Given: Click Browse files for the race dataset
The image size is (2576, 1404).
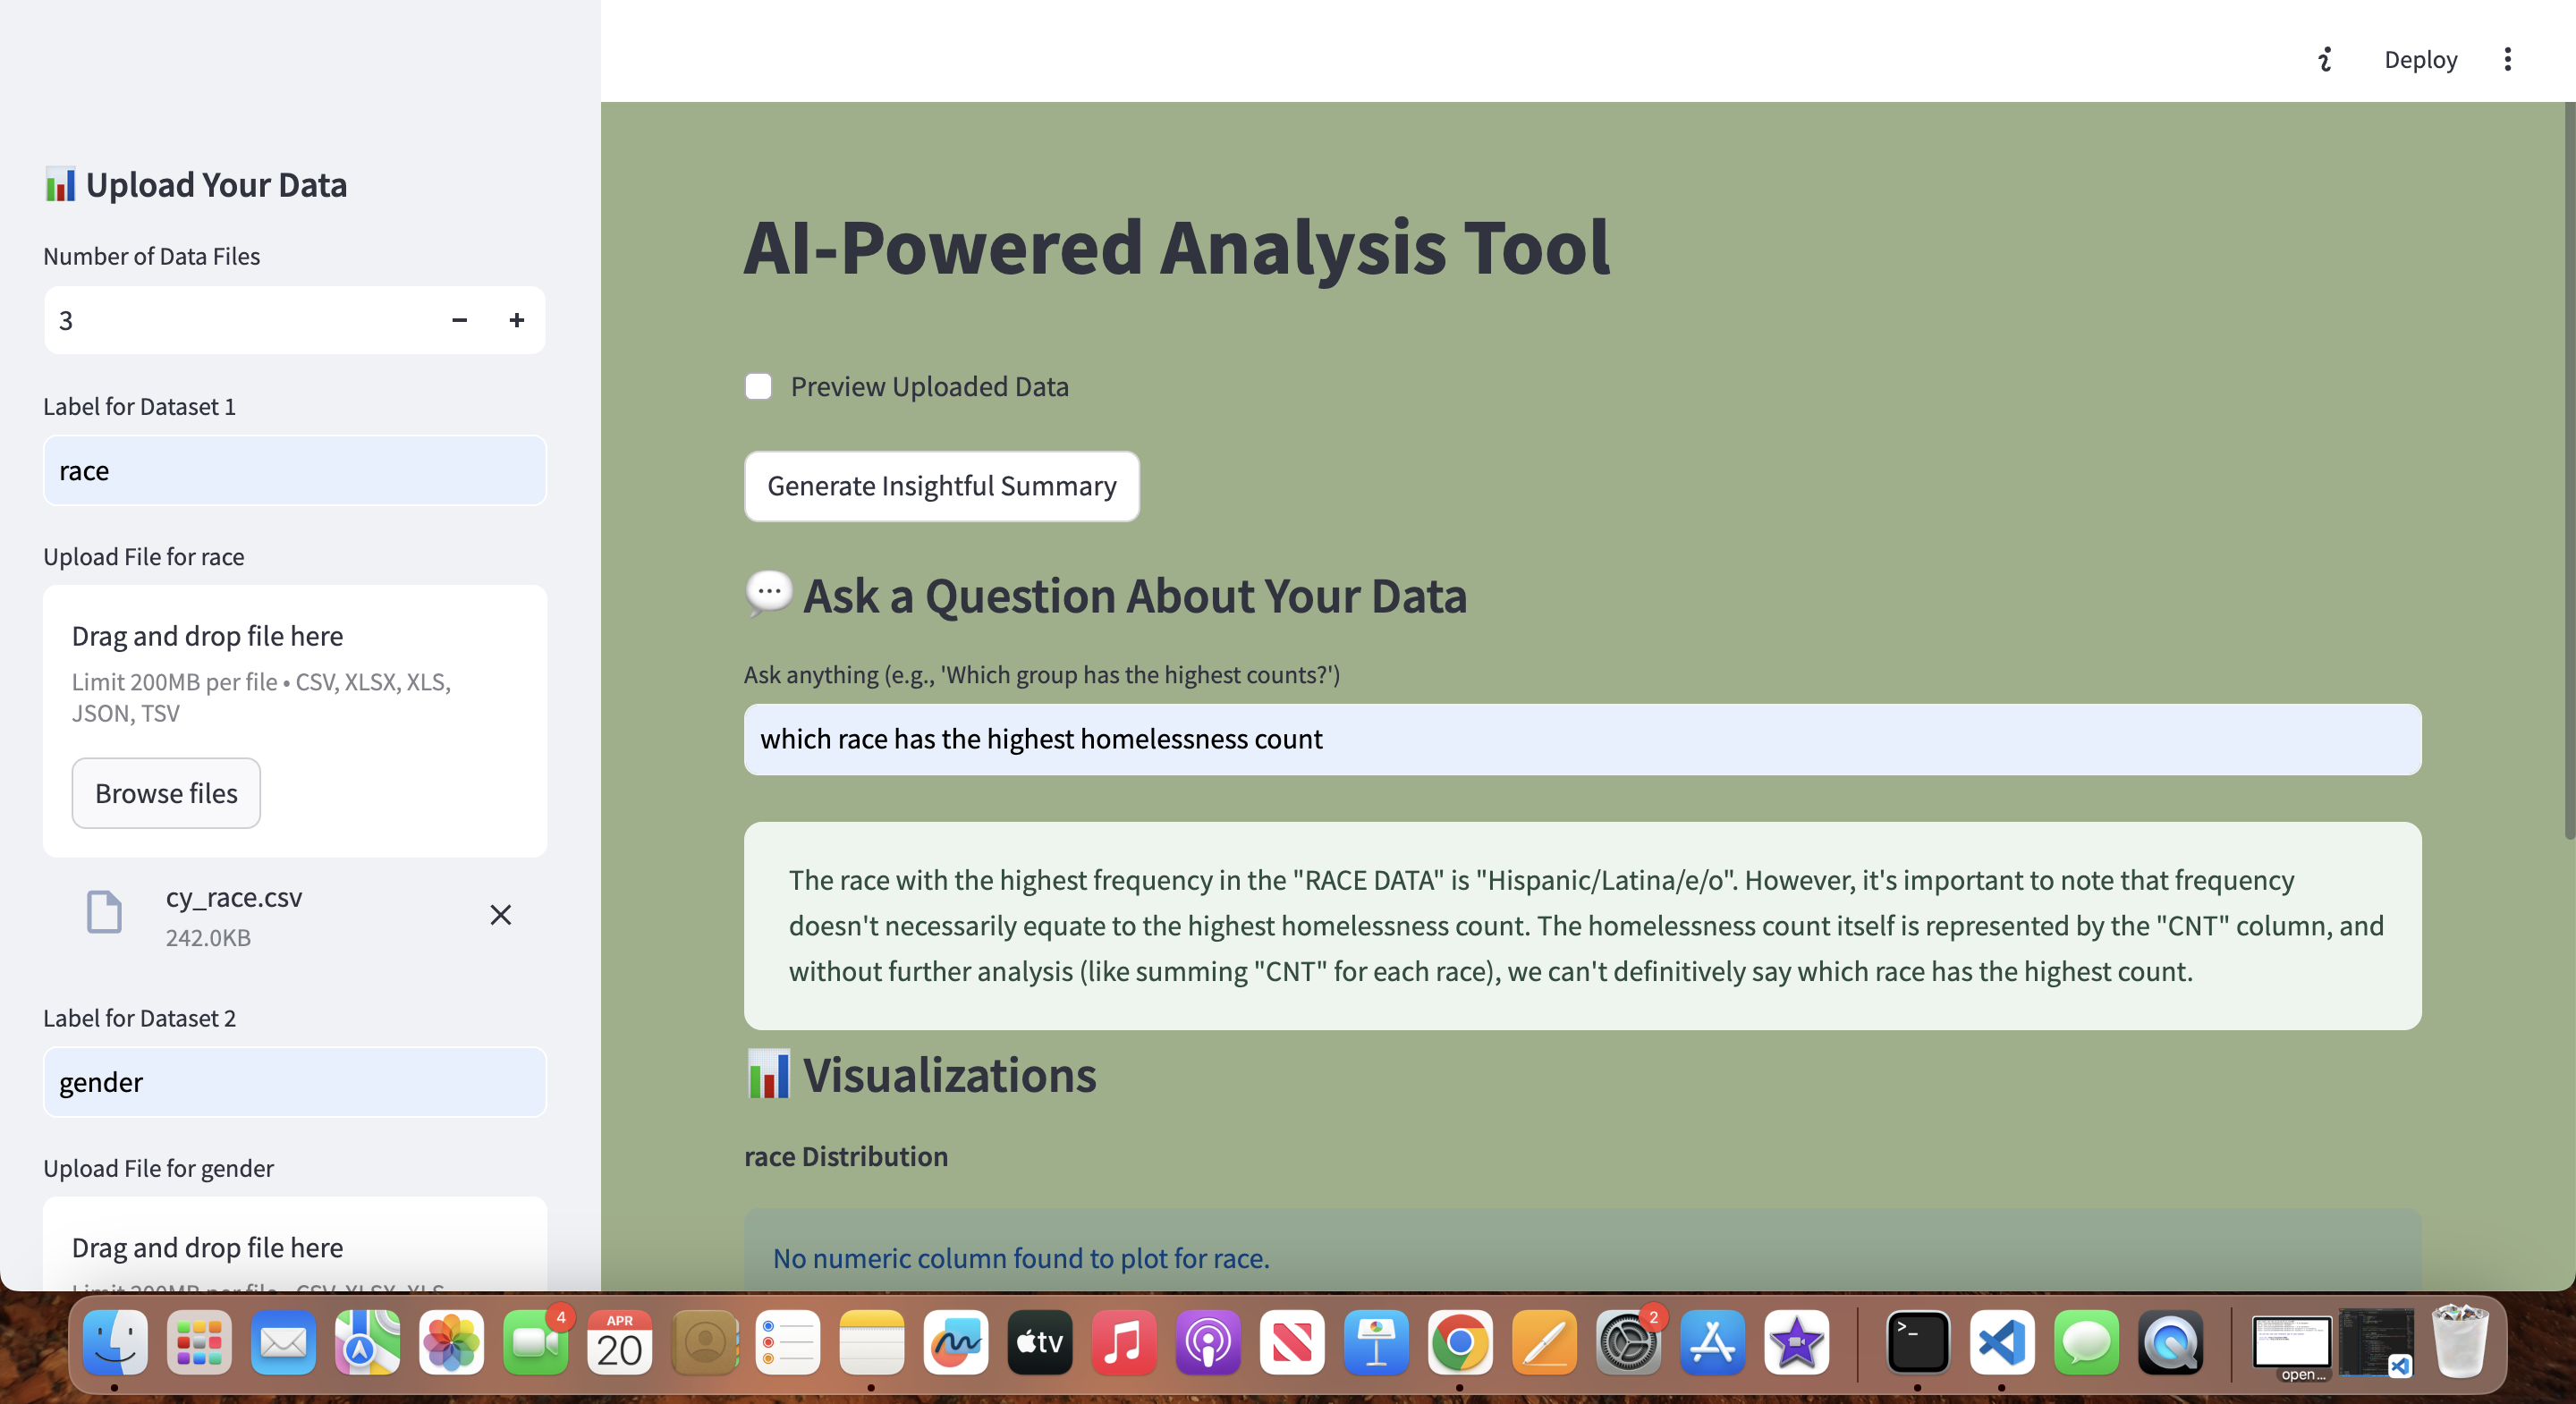Looking at the screenshot, I should point(166,793).
